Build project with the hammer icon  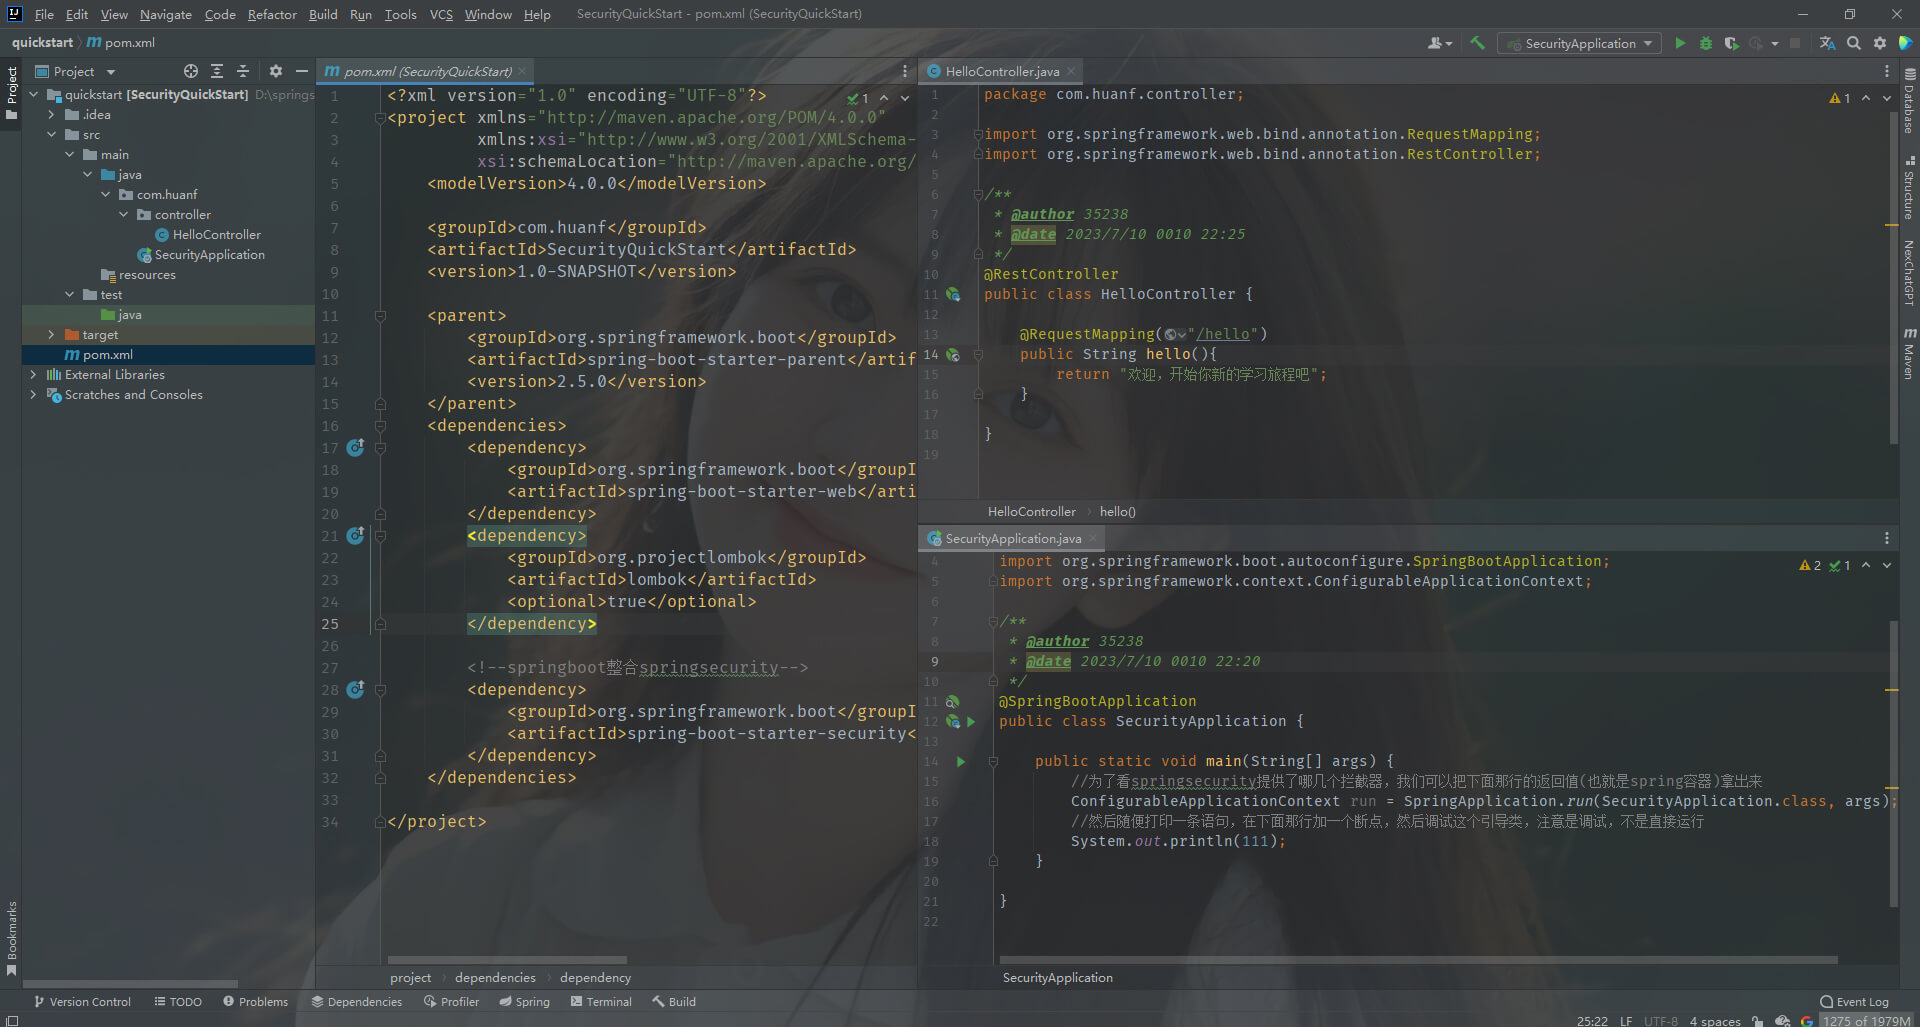1477,43
